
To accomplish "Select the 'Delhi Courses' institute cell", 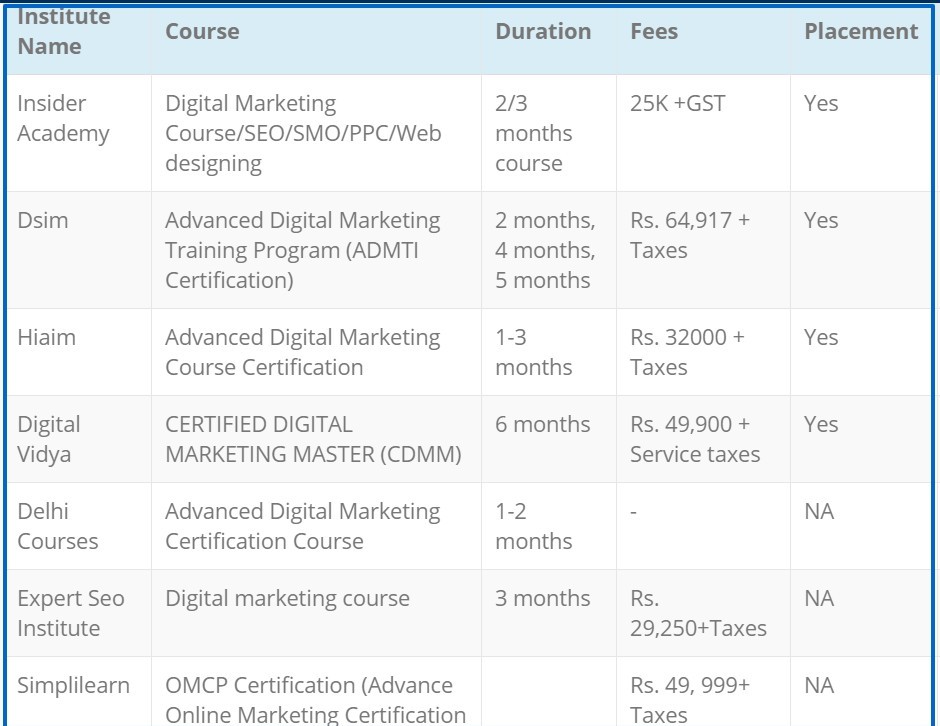I will point(79,526).
